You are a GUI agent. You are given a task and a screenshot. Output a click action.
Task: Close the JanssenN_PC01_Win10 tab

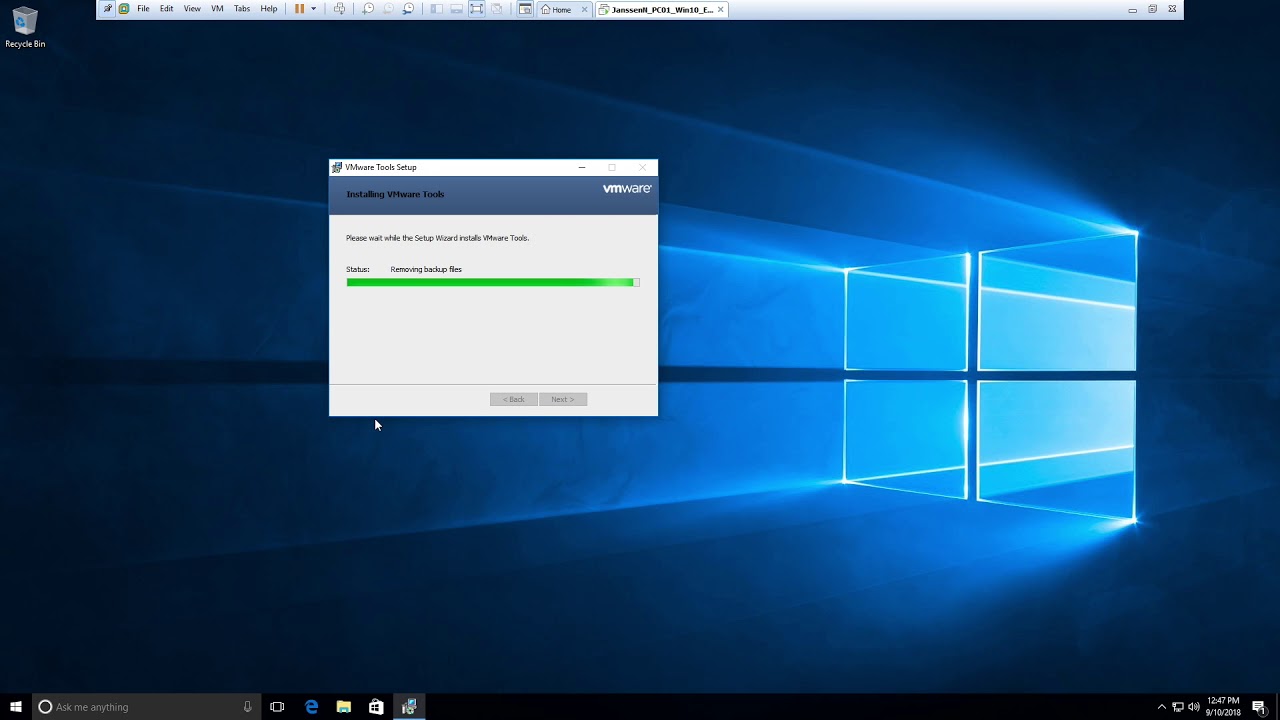[x=721, y=10]
